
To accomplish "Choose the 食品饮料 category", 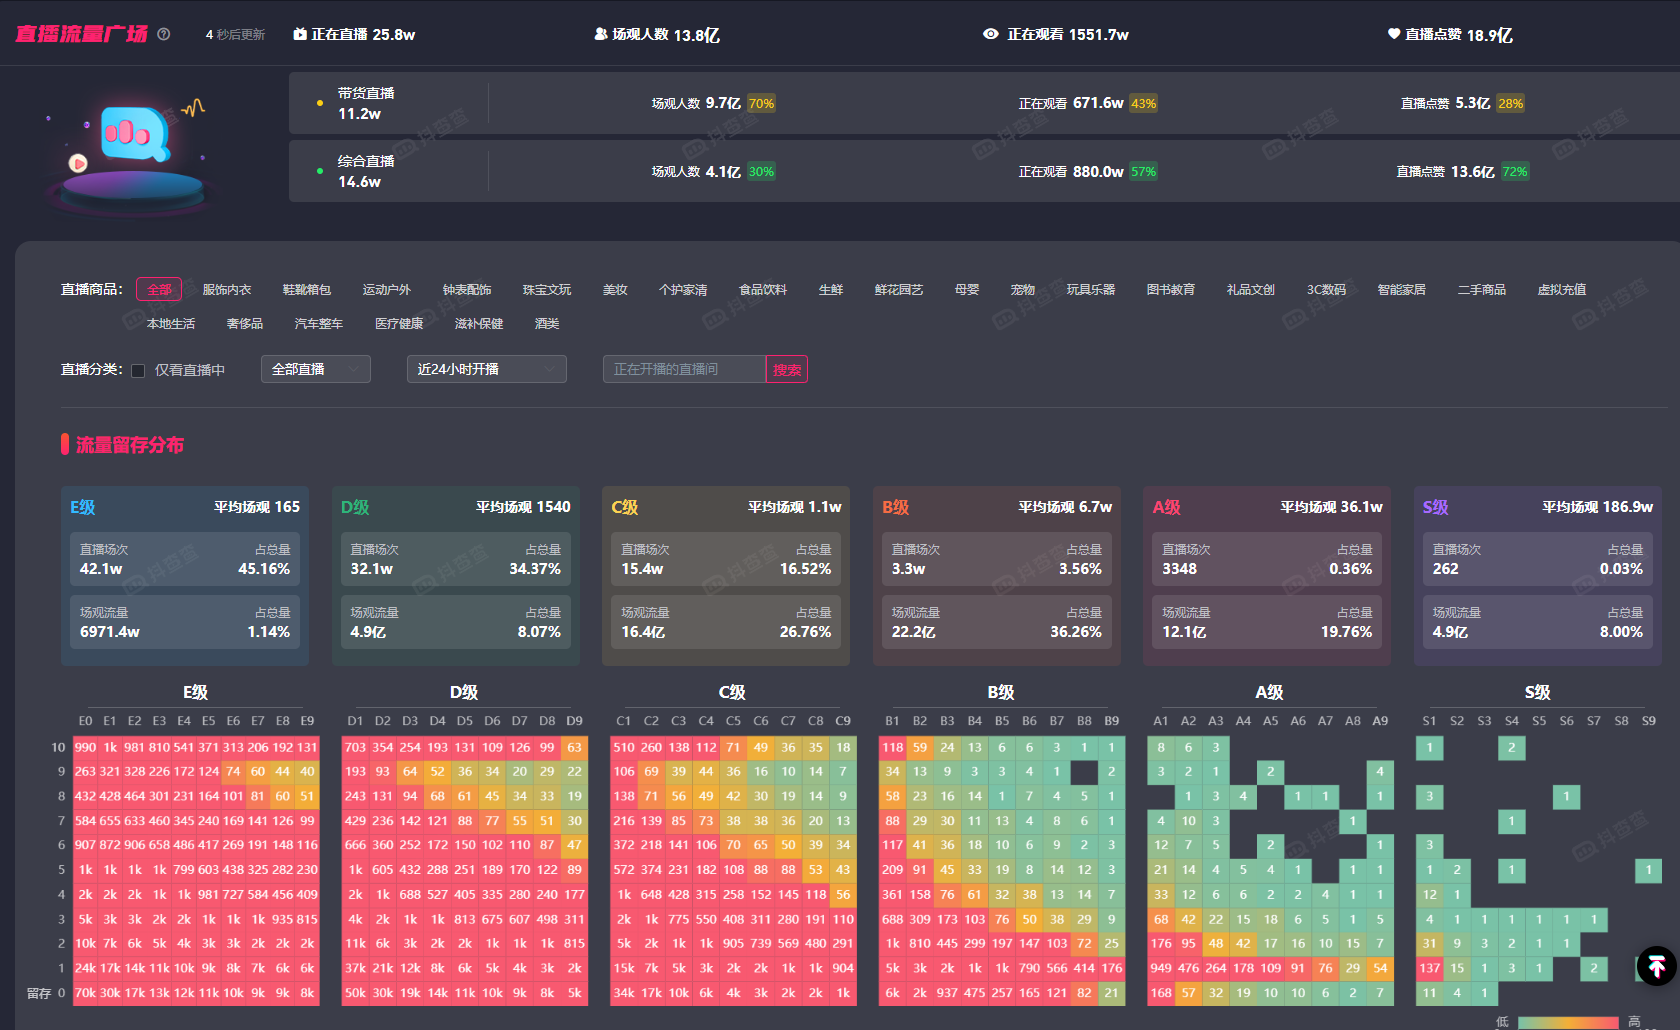I will tap(763, 289).
